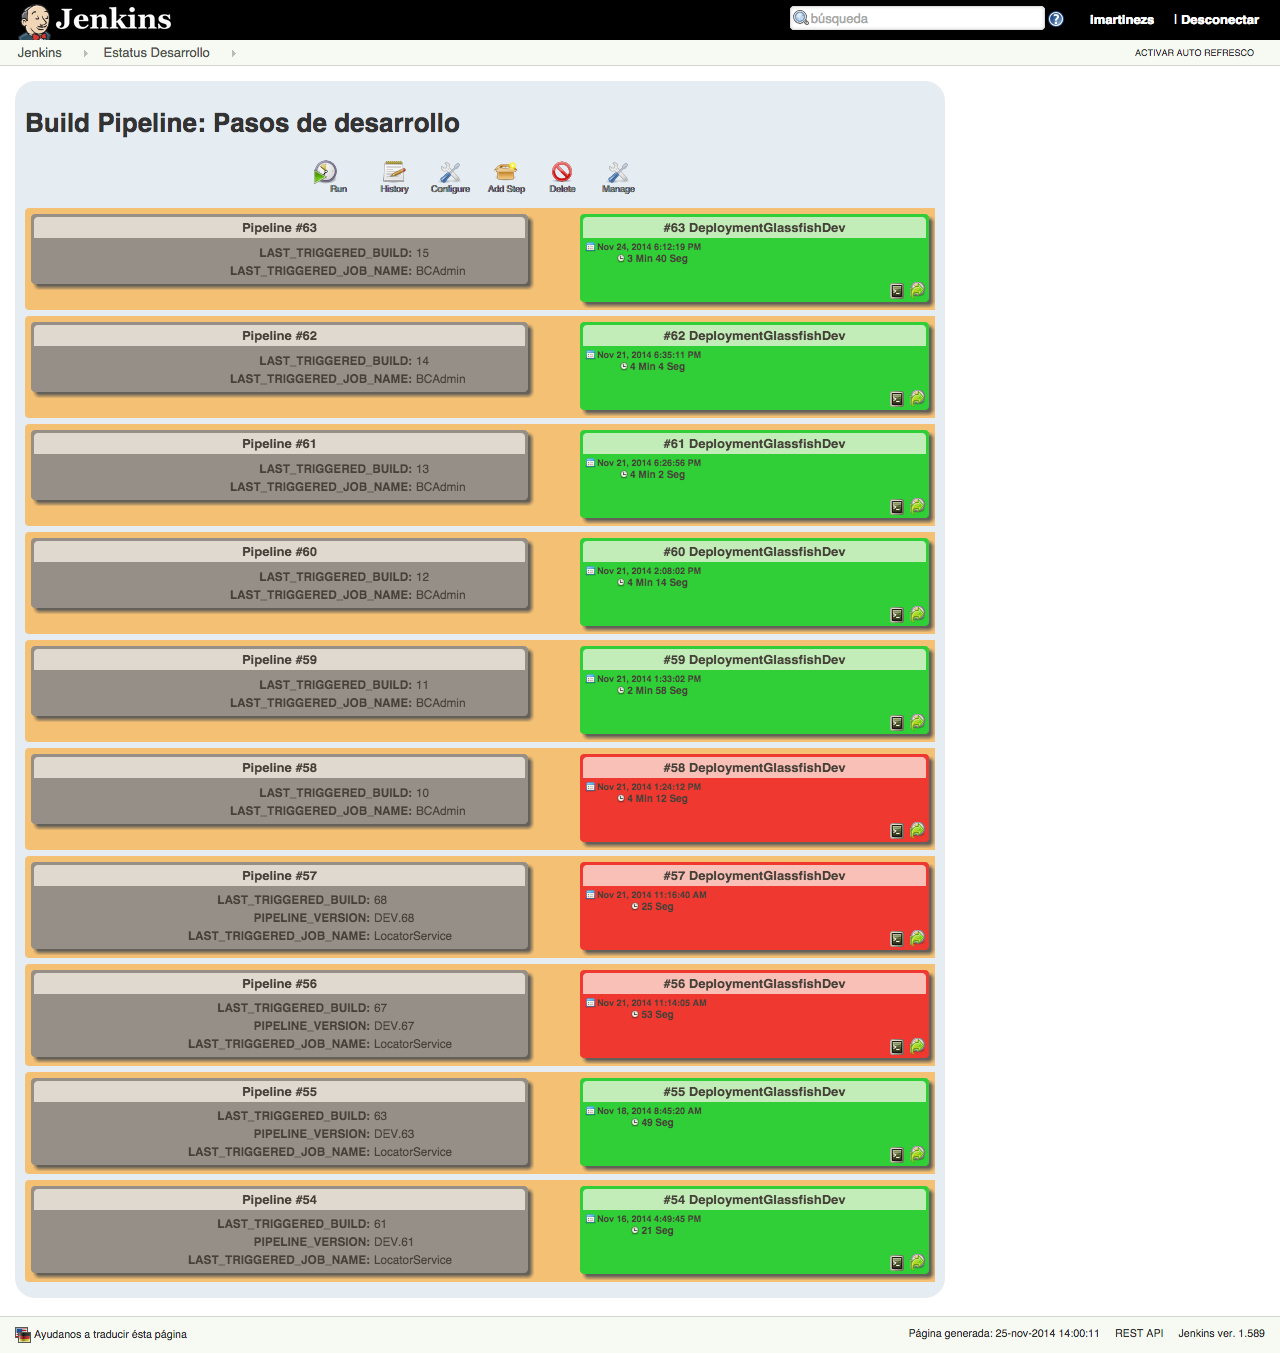This screenshot has width=1280, height=1353.
Task: Open #55 DeploymentGlassfishDev build title
Action: (x=754, y=1092)
